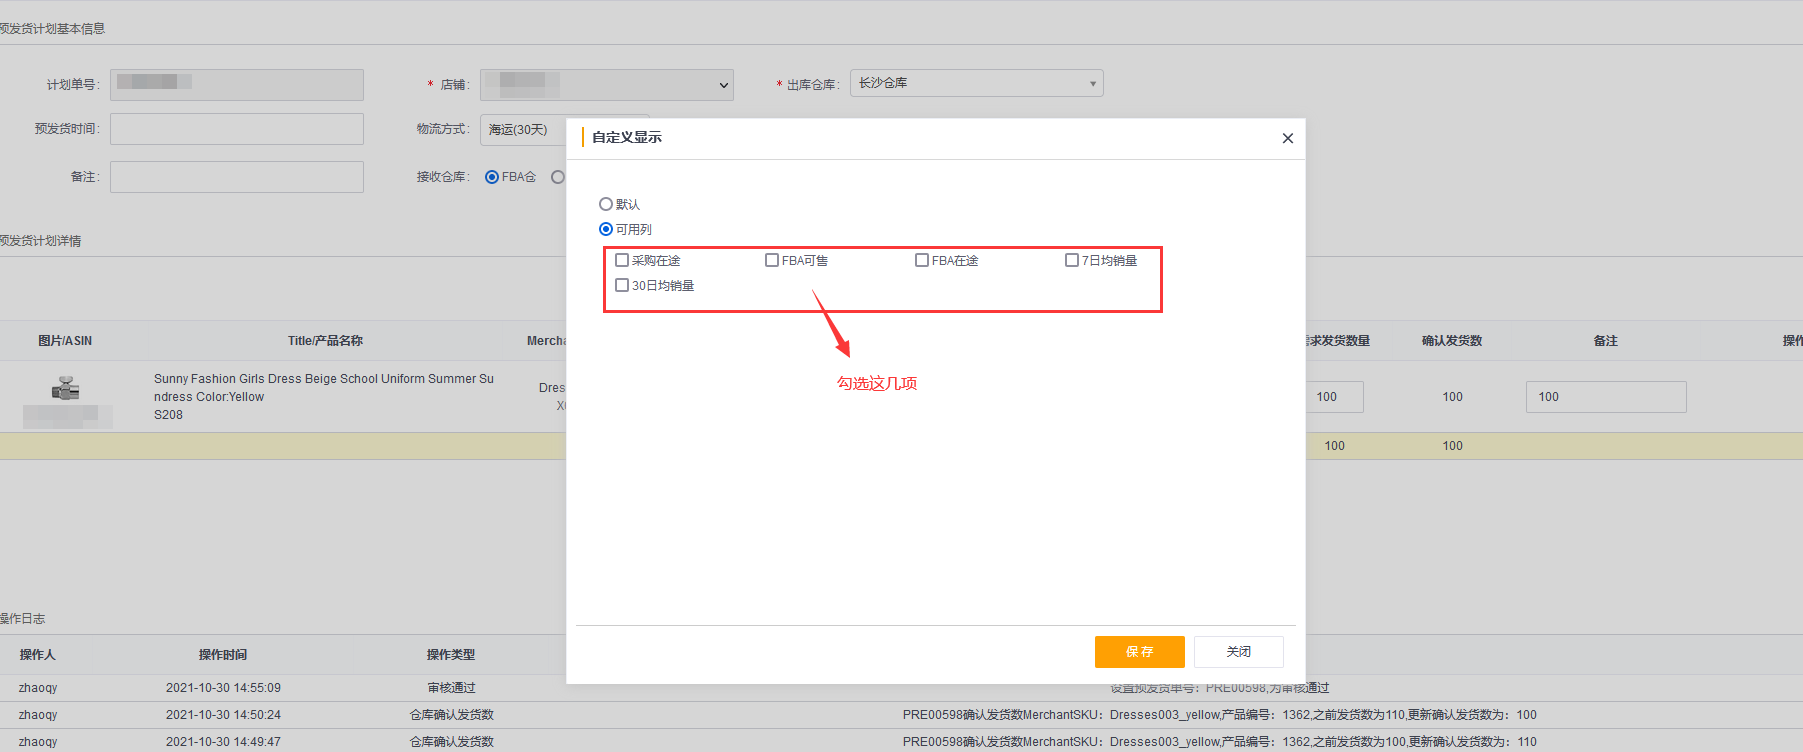Expand the 出库仓库 长沙仓库 dropdown

coord(976,83)
